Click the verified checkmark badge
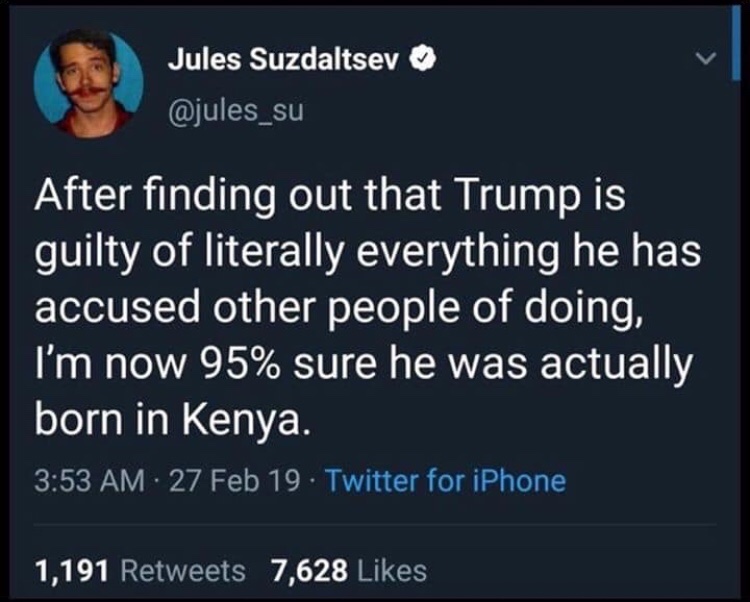The width and height of the screenshot is (750, 602). point(422,60)
